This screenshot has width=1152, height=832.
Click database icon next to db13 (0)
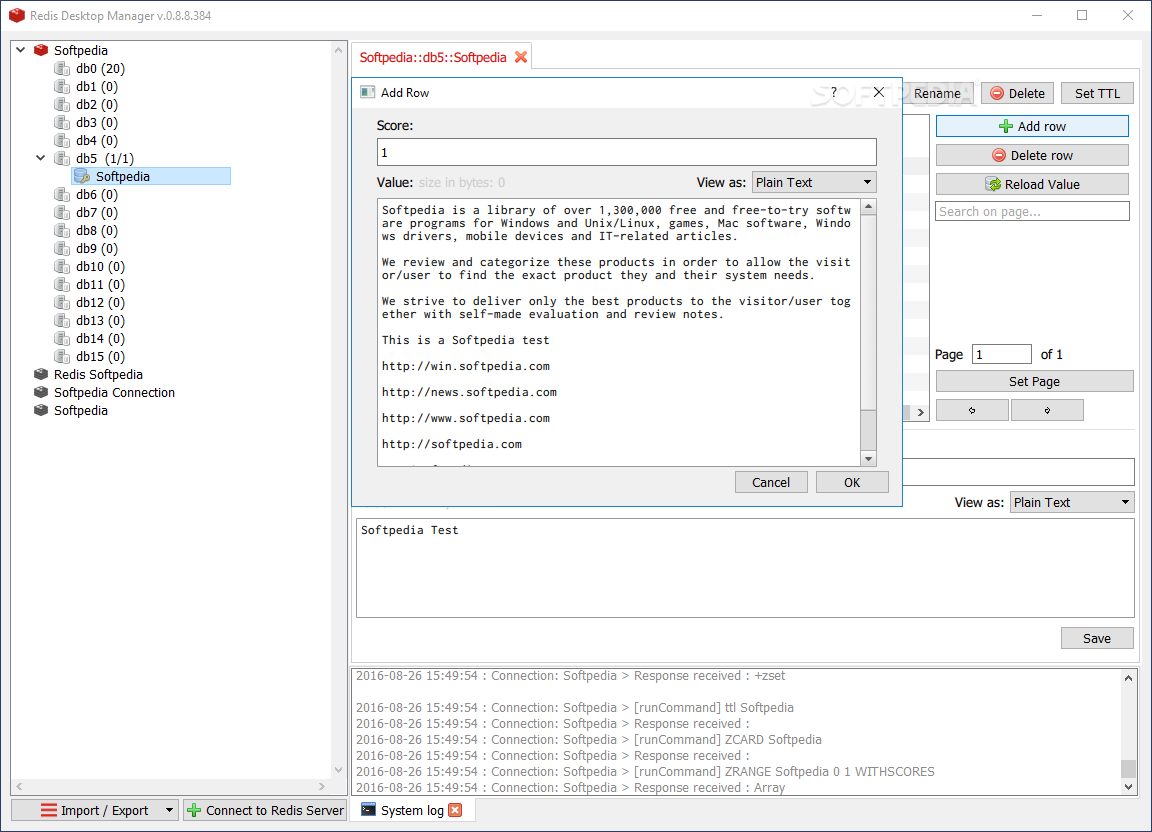click(x=62, y=320)
